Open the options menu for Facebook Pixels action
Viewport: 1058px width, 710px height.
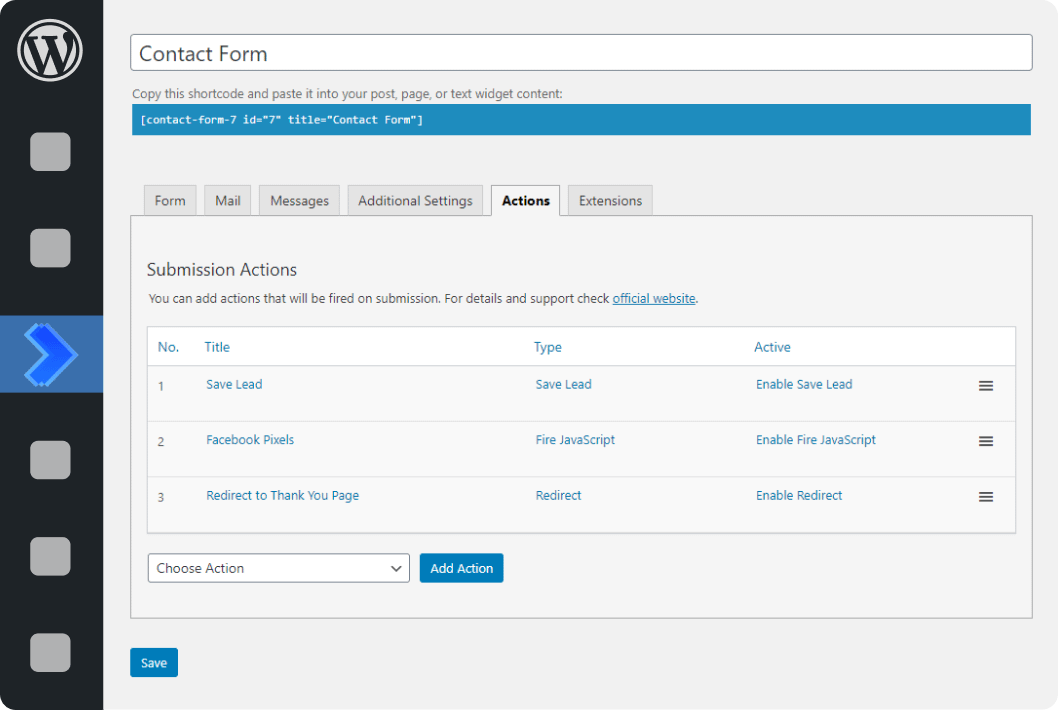click(986, 441)
